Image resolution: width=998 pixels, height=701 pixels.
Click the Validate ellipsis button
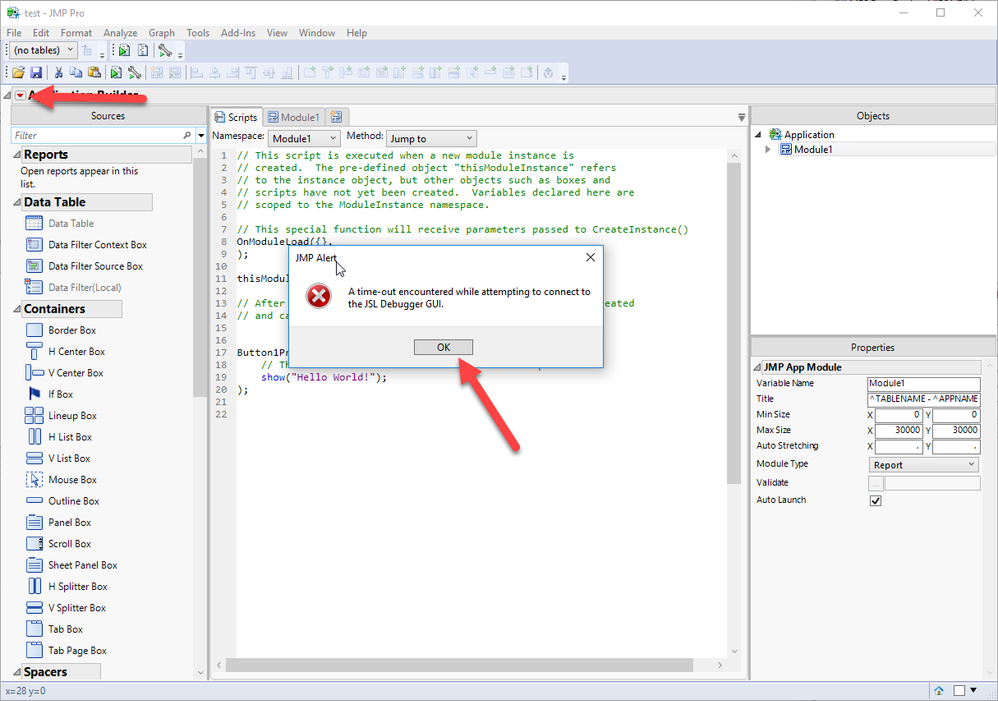(876, 483)
